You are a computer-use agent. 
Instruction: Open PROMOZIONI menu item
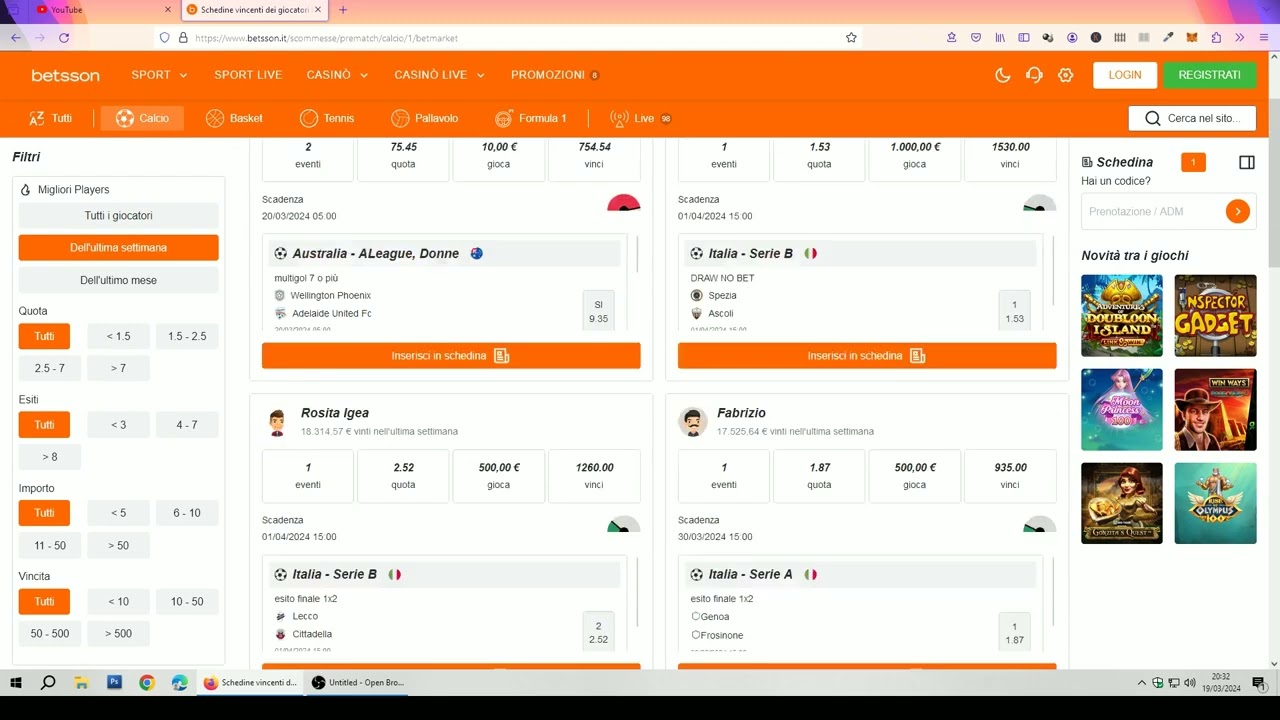[555, 75]
